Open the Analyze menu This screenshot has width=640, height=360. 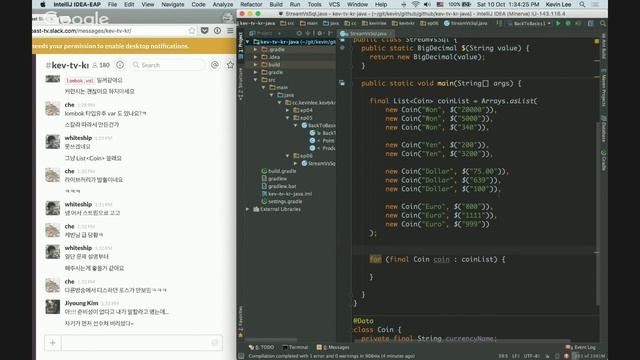pyautogui.click(x=223, y=4)
